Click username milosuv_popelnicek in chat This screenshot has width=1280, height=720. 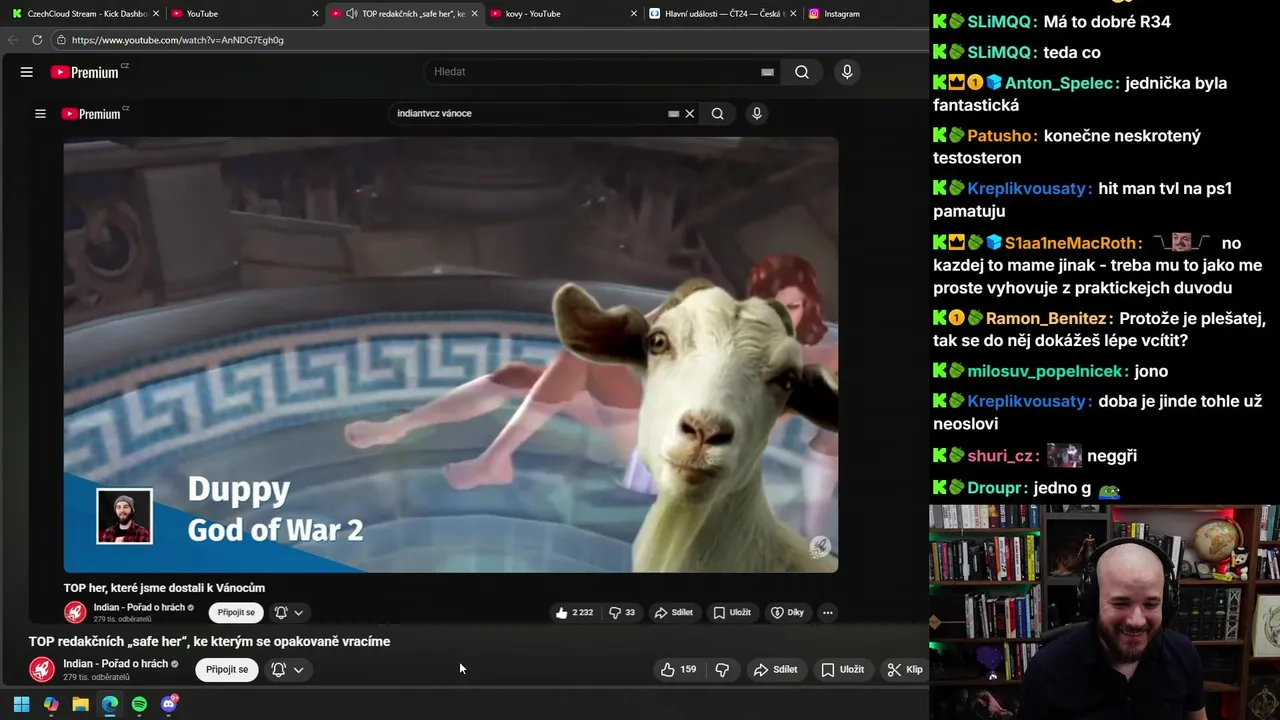(x=1046, y=372)
